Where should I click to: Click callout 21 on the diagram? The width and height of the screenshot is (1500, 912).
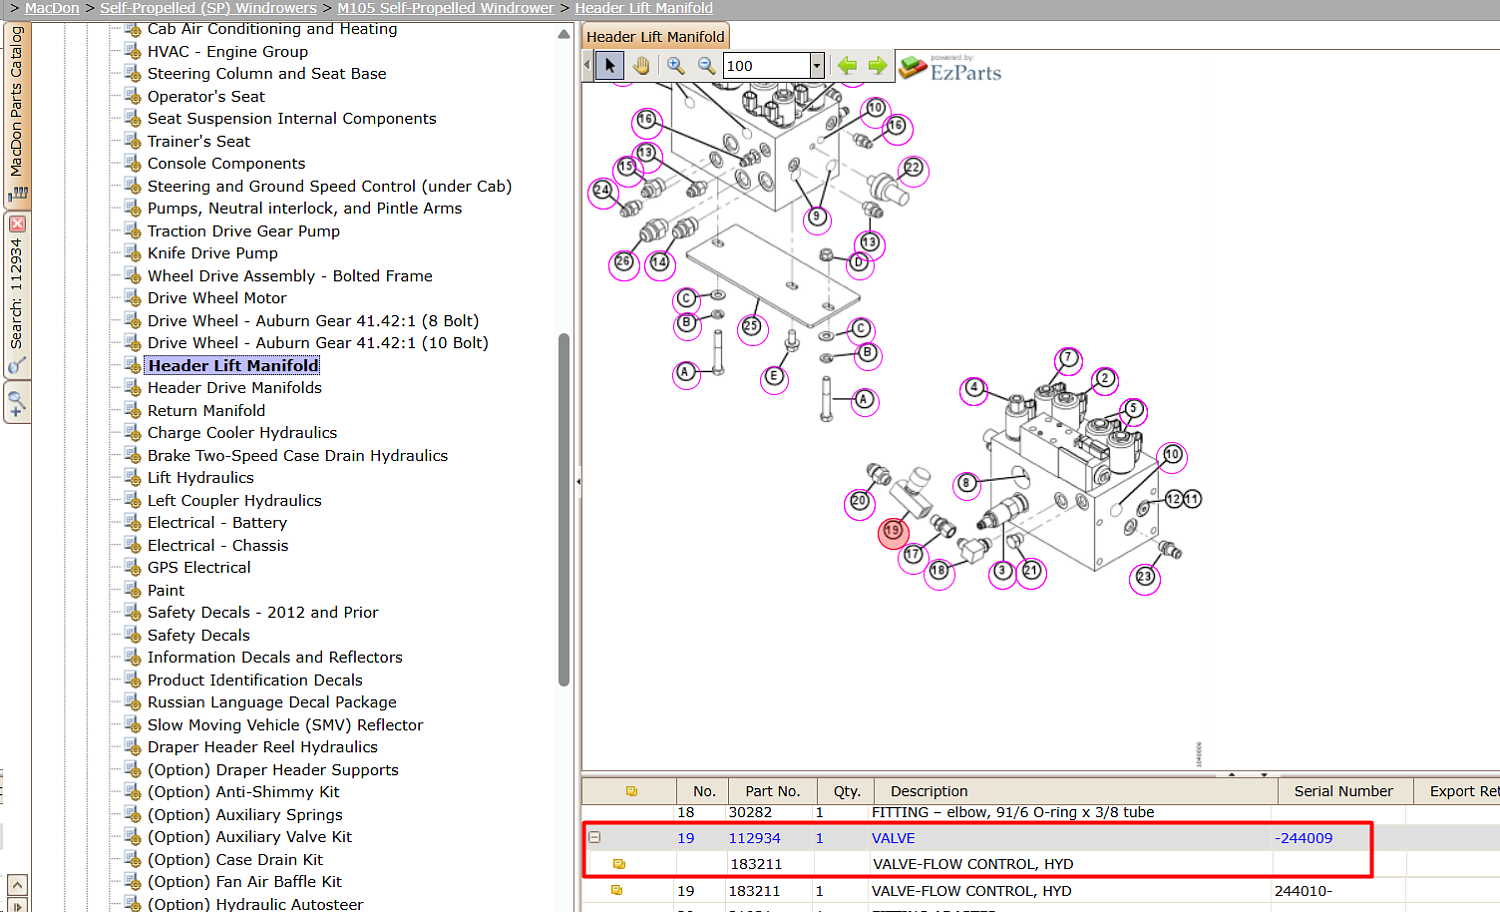[1031, 571]
